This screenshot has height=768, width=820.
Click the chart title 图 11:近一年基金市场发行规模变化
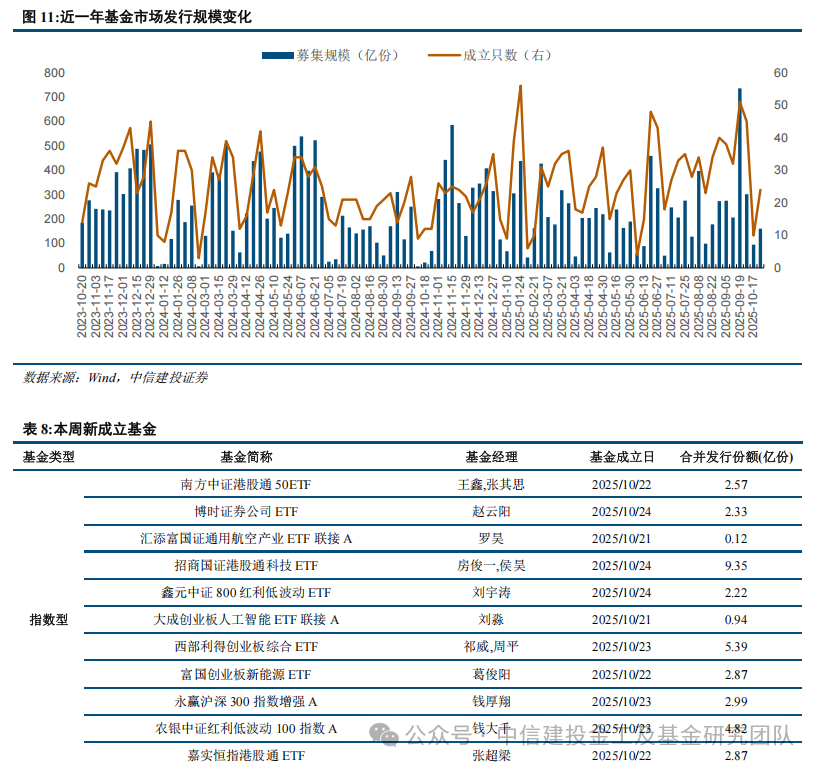[x=137, y=17]
